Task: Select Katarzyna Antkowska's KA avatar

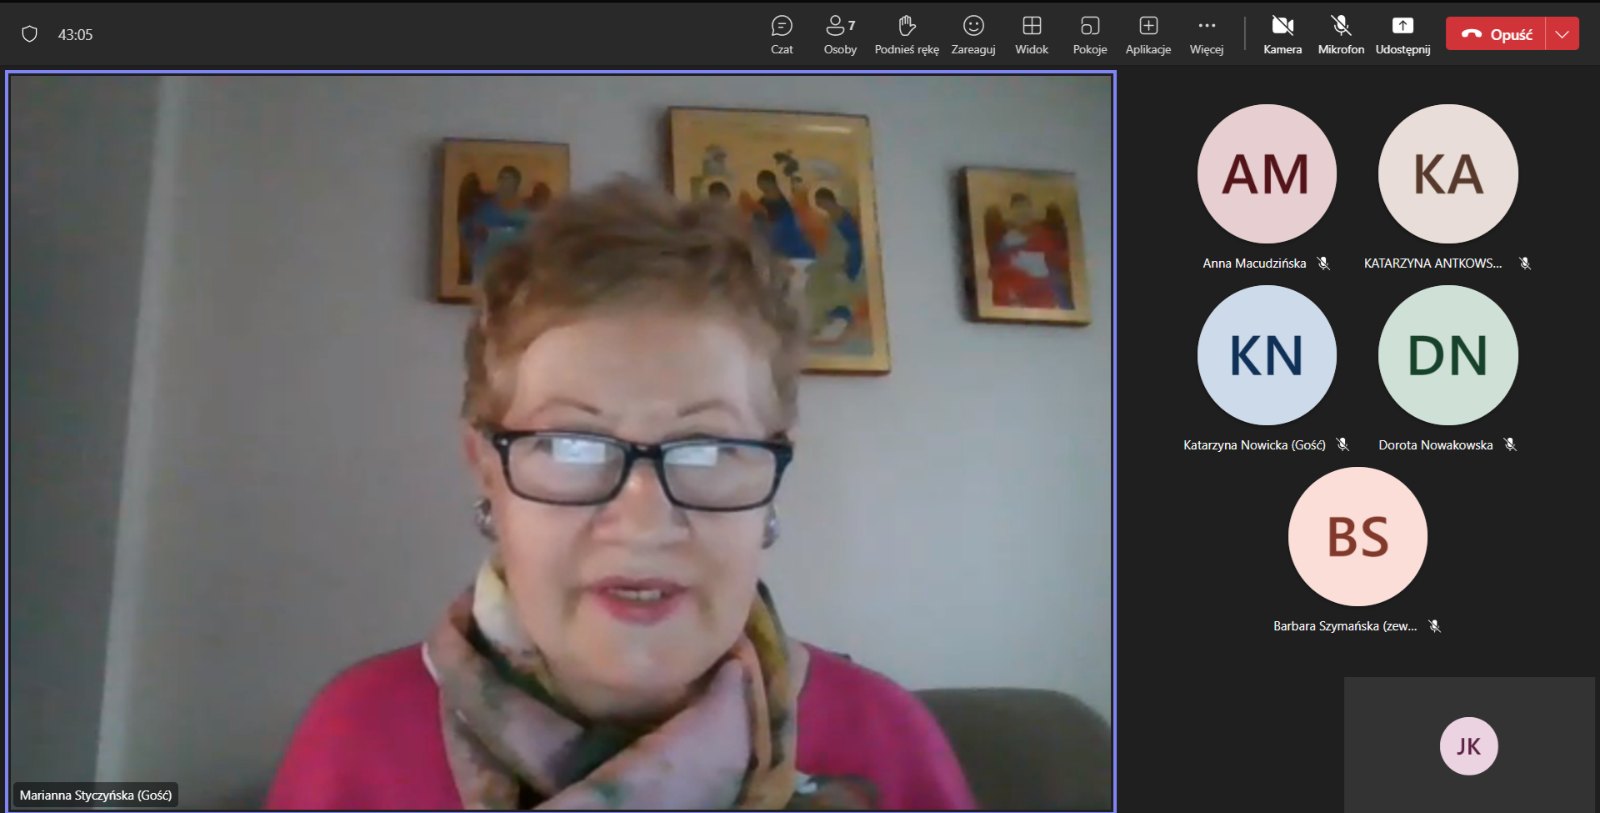Action: tap(1447, 174)
